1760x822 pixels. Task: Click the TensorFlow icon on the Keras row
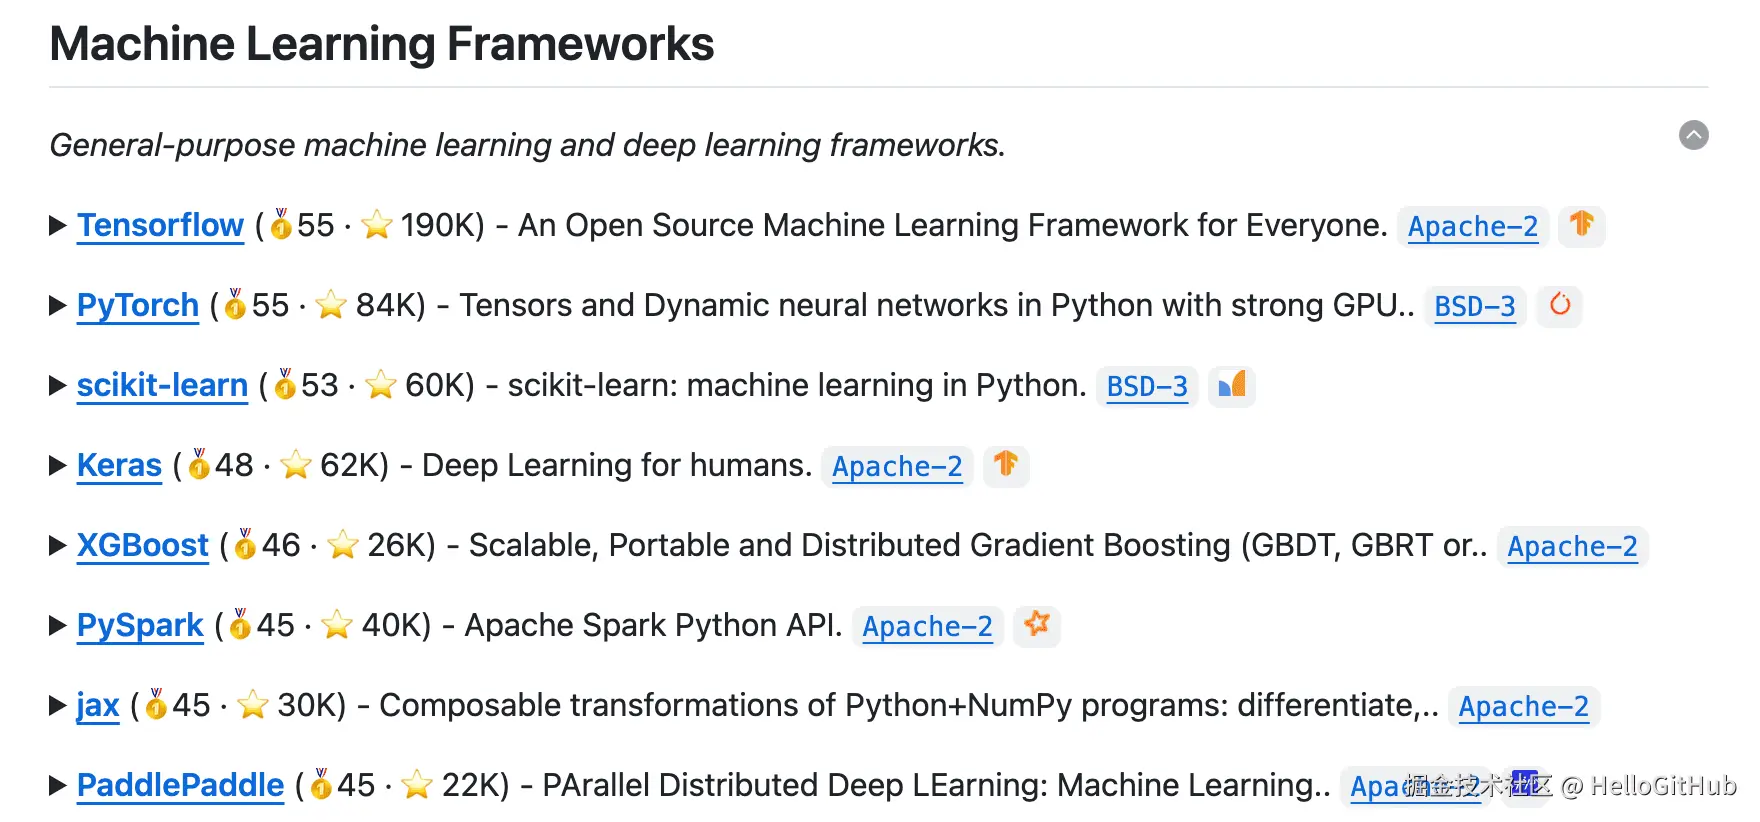(x=1006, y=464)
